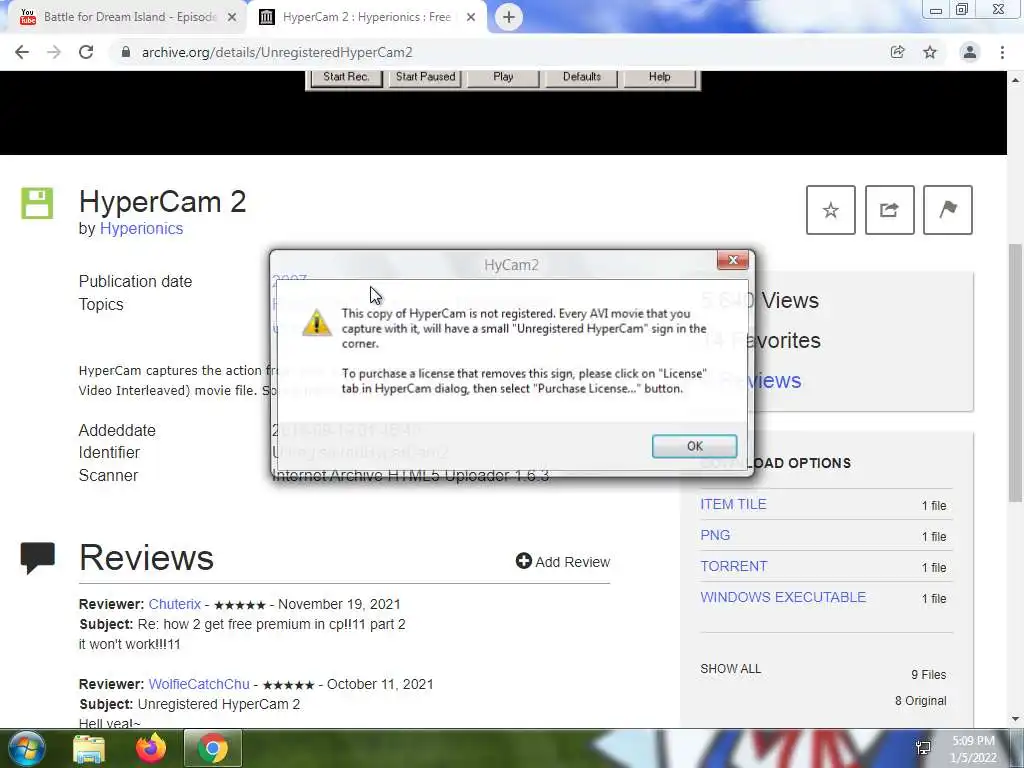Click Start Paused in preview image

click(425, 77)
